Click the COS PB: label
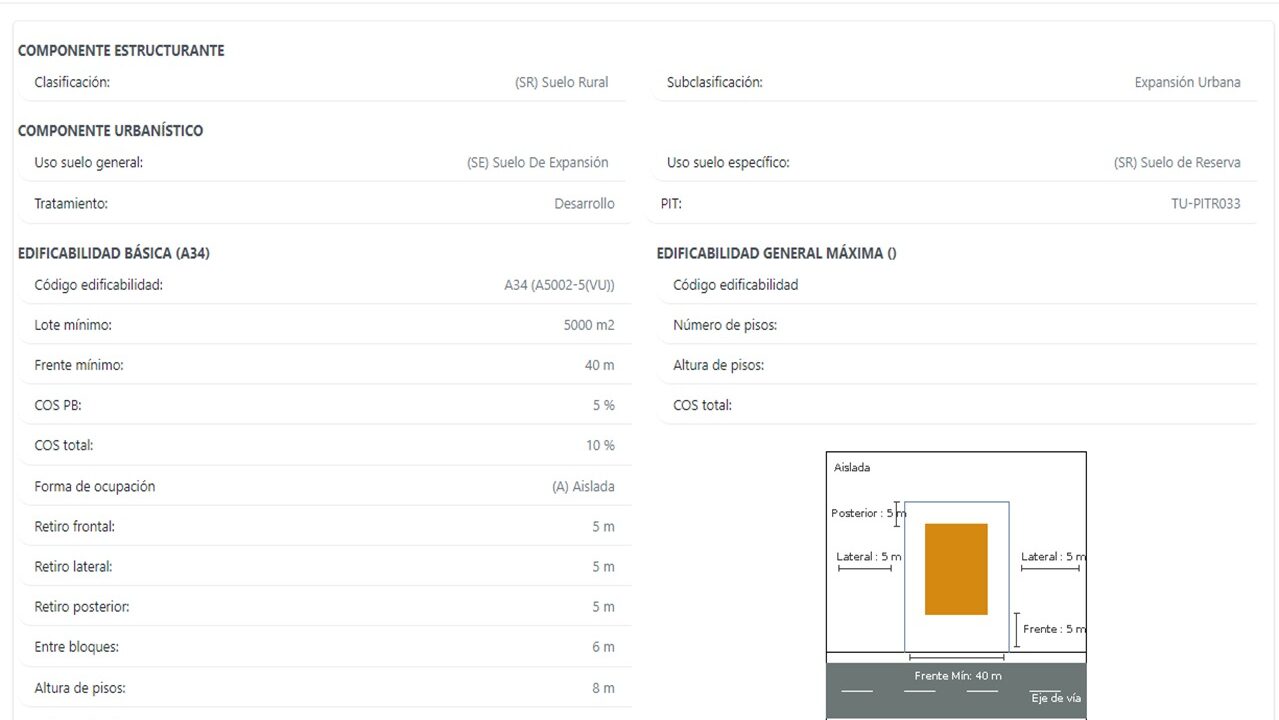The height and width of the screenshot is (720, 1279). point(58,406)
